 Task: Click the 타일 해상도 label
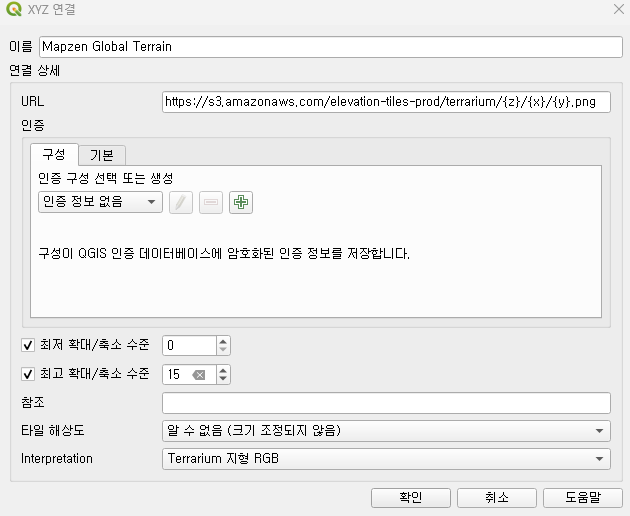53,430
